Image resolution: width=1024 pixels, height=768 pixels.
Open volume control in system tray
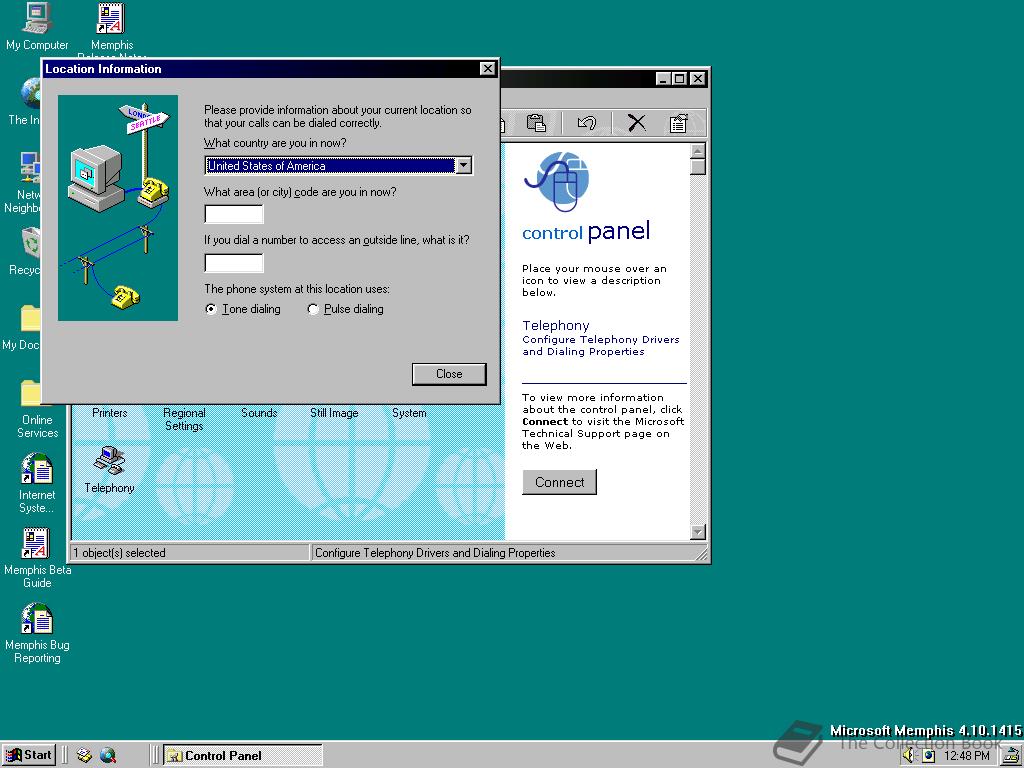[x=909, y=756]
